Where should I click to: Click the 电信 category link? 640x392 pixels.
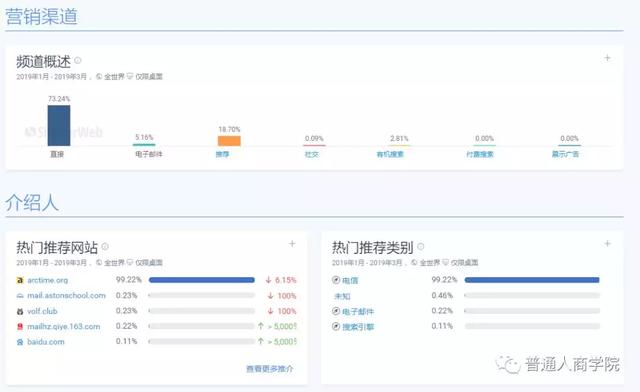click(x=350, y=281)
